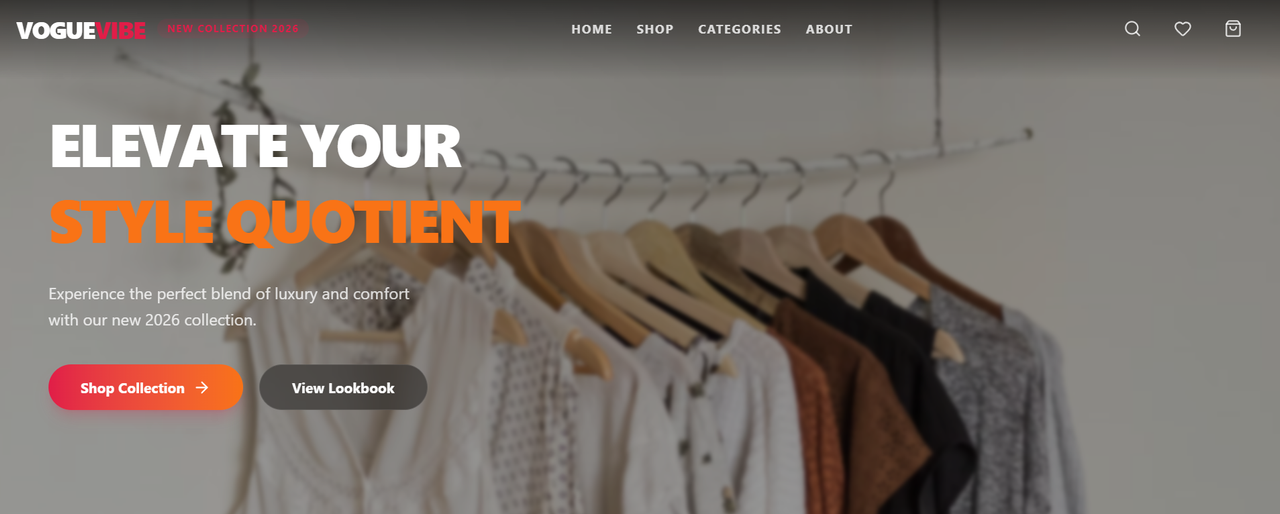Open the search icon in the header

pyautogui.click(x=1132, y=29)
